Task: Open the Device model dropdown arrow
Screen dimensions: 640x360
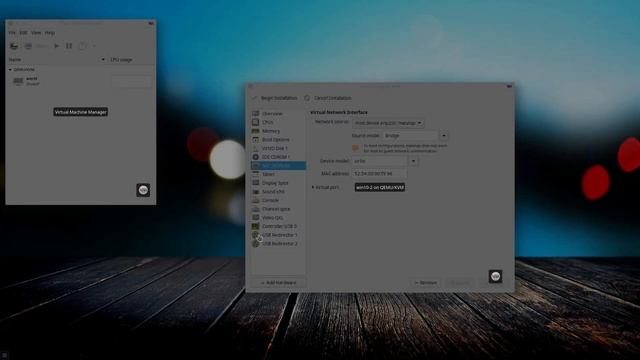Action: [413, 161]
